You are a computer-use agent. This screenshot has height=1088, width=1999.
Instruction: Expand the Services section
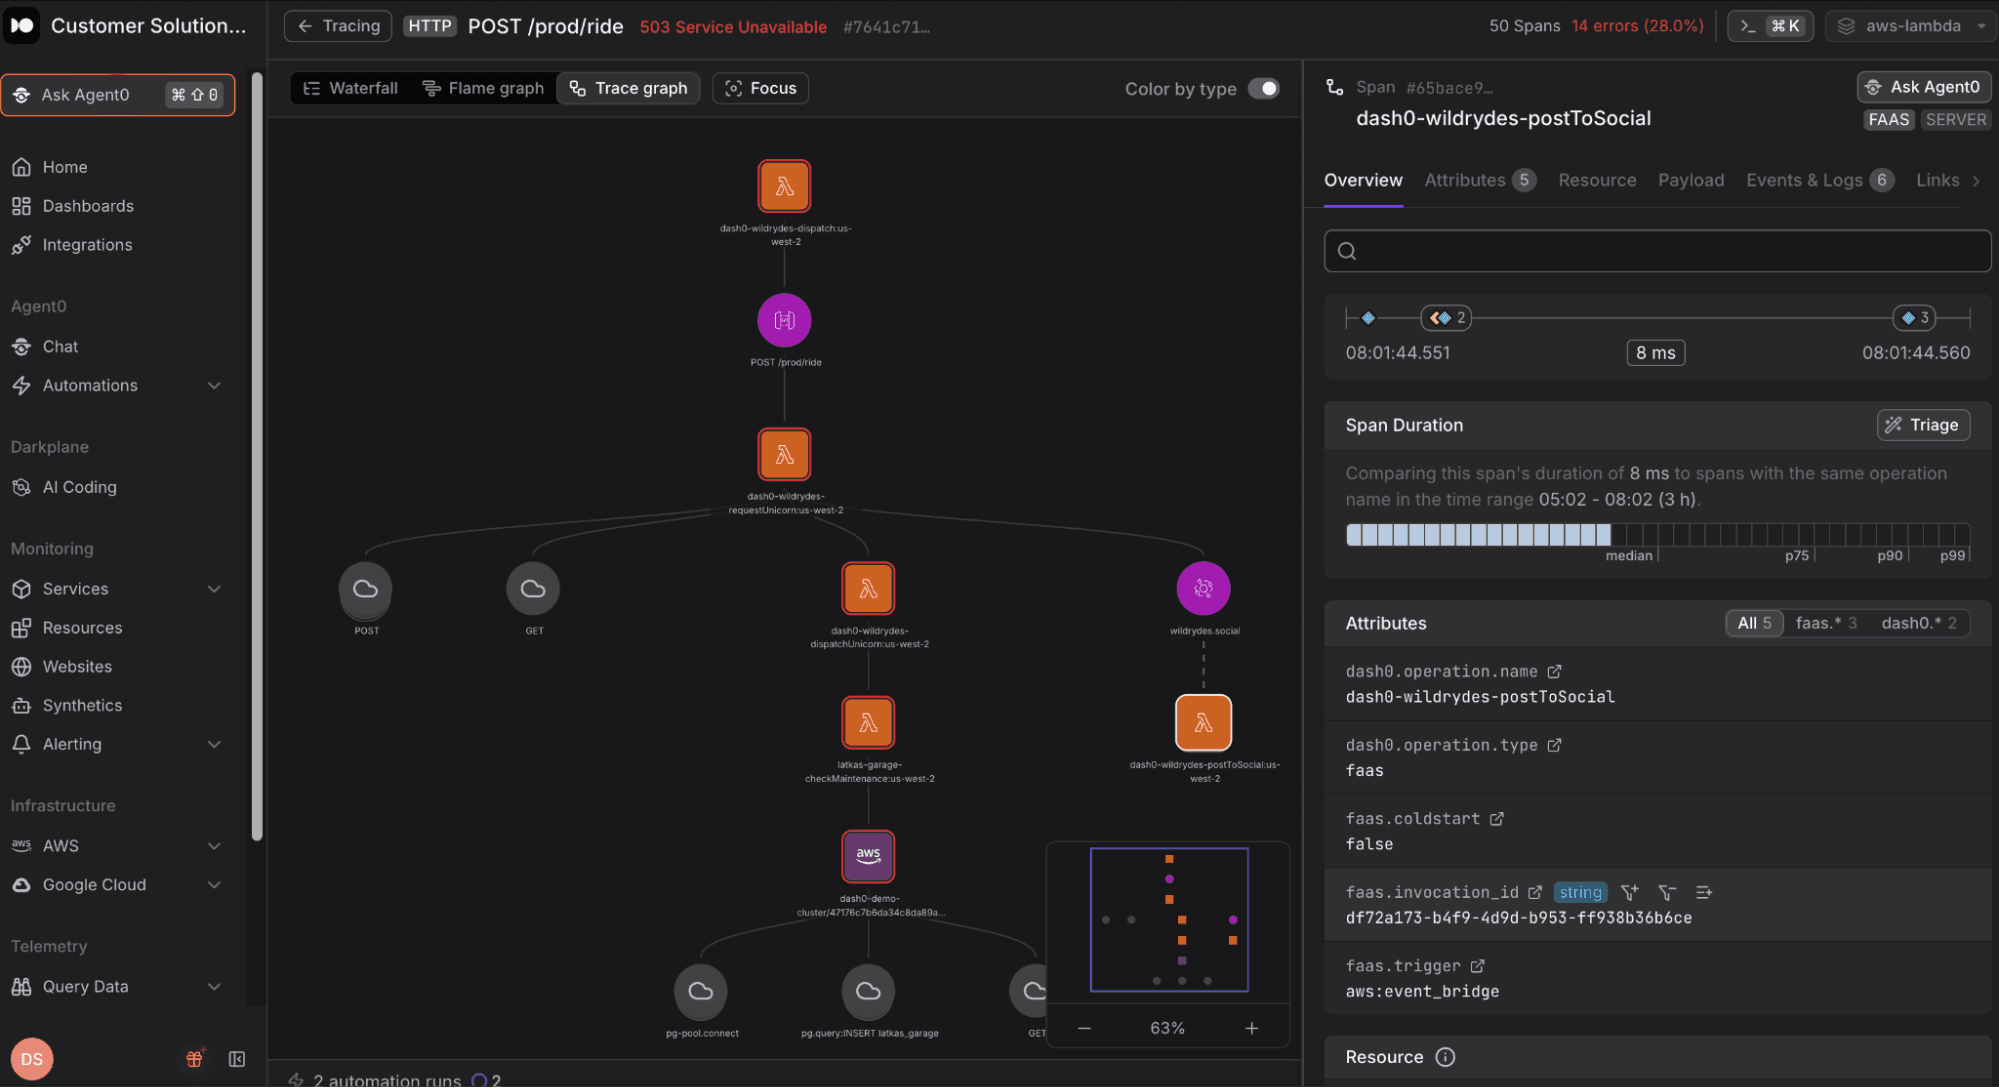(214, 589)
